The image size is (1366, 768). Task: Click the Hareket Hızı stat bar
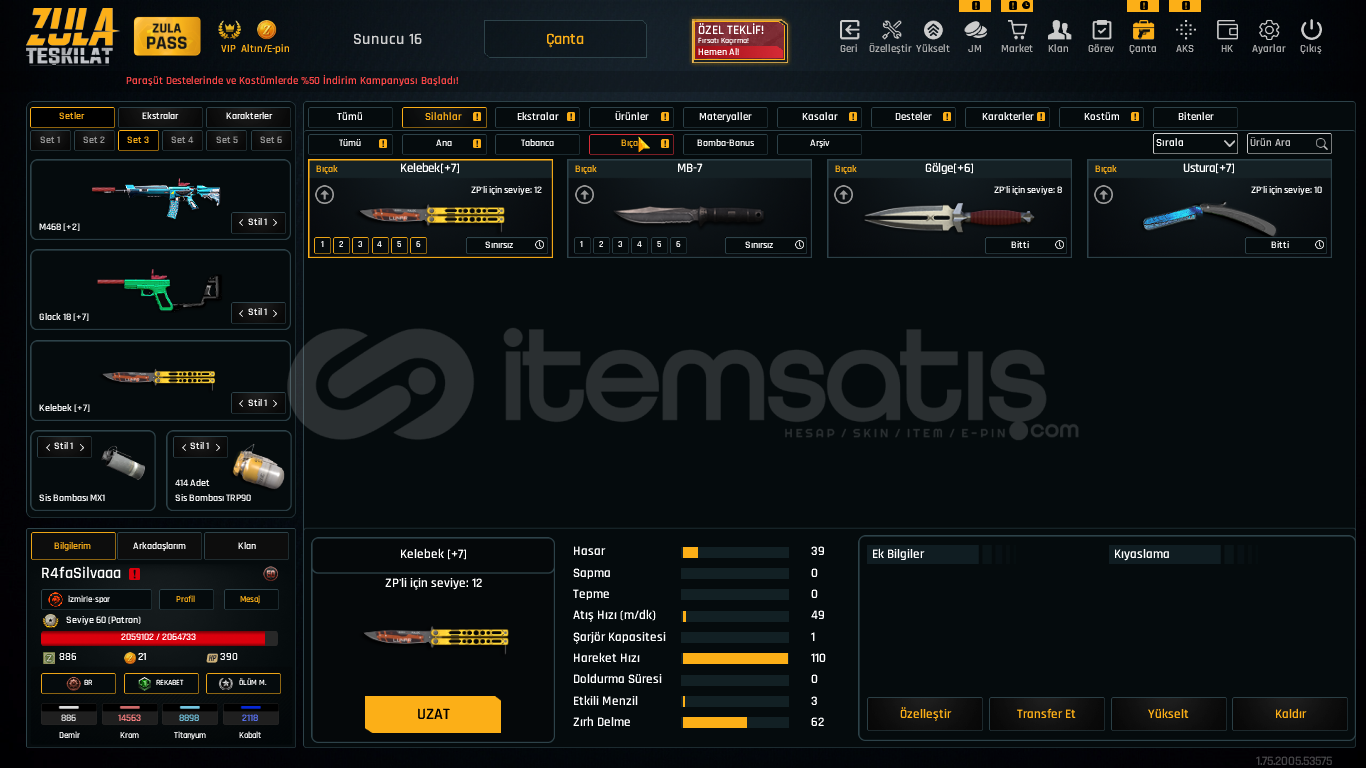[735, 658]
